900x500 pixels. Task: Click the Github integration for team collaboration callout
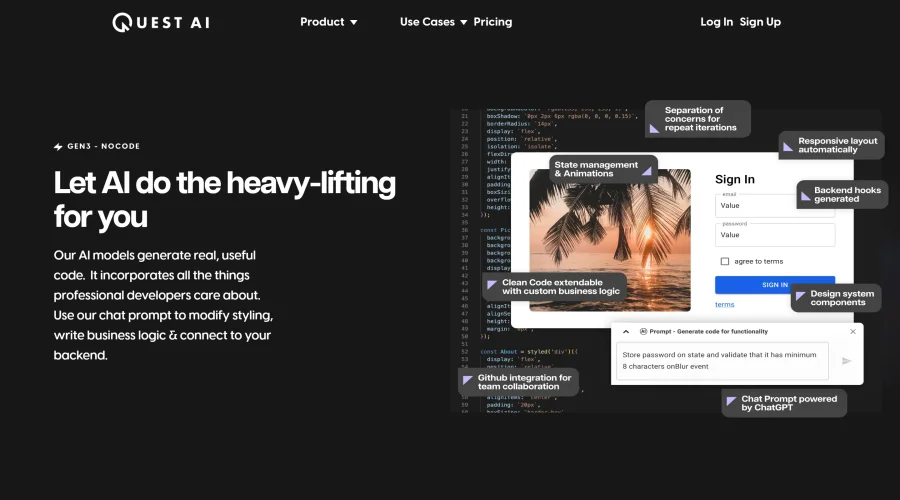518,382
